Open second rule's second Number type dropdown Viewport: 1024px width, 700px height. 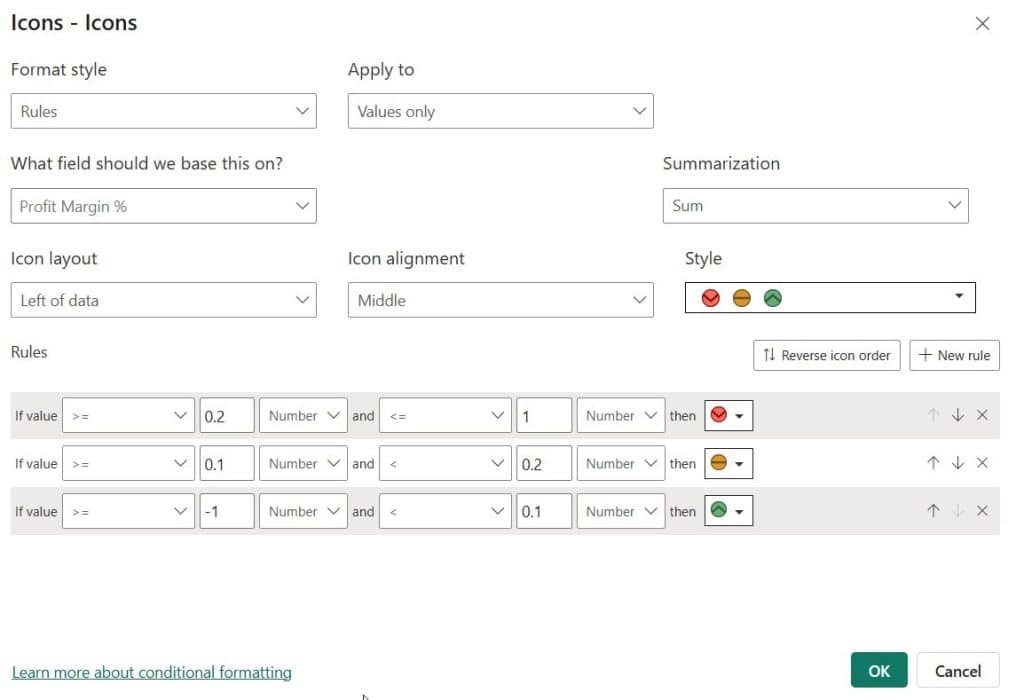point(620,463)
